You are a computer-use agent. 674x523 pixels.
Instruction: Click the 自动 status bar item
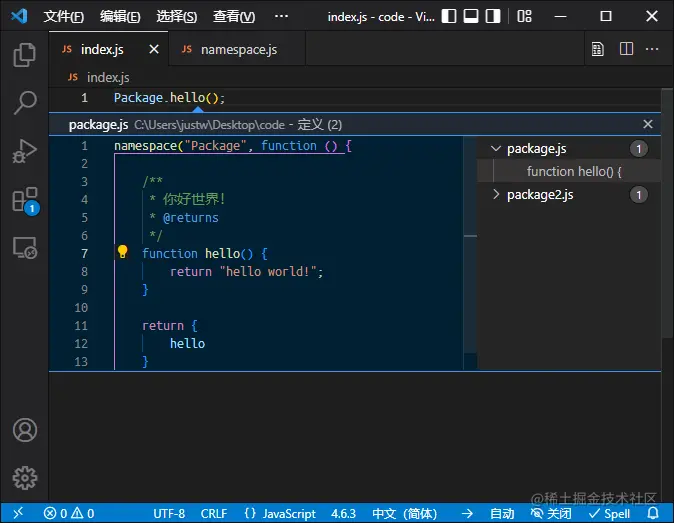coord(502,514)
